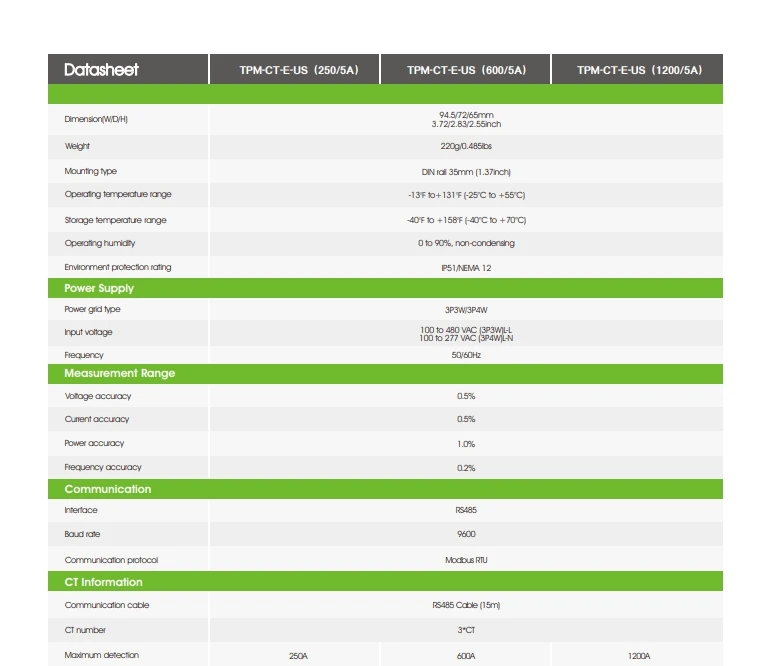772x666 pixels.
Task: Click the Current accuracy 0.5% value
Action: 466,419
